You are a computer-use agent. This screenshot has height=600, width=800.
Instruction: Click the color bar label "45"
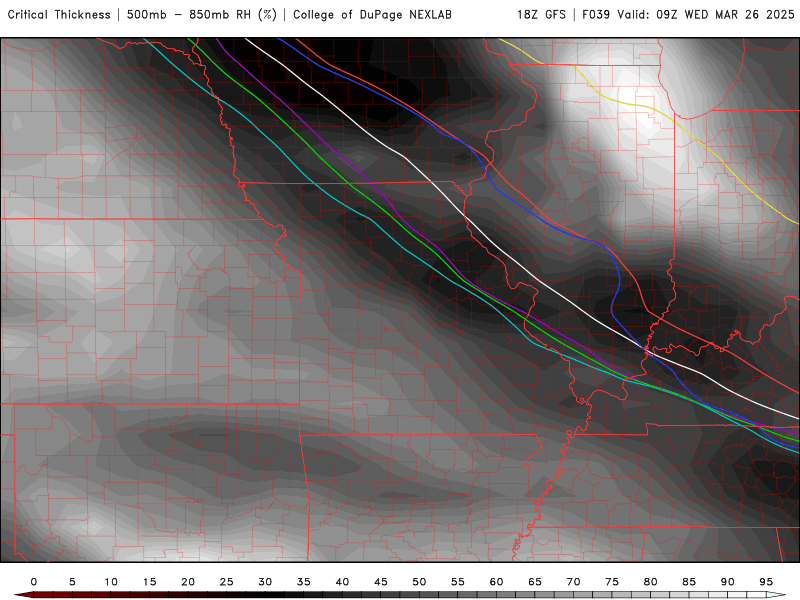381,582
